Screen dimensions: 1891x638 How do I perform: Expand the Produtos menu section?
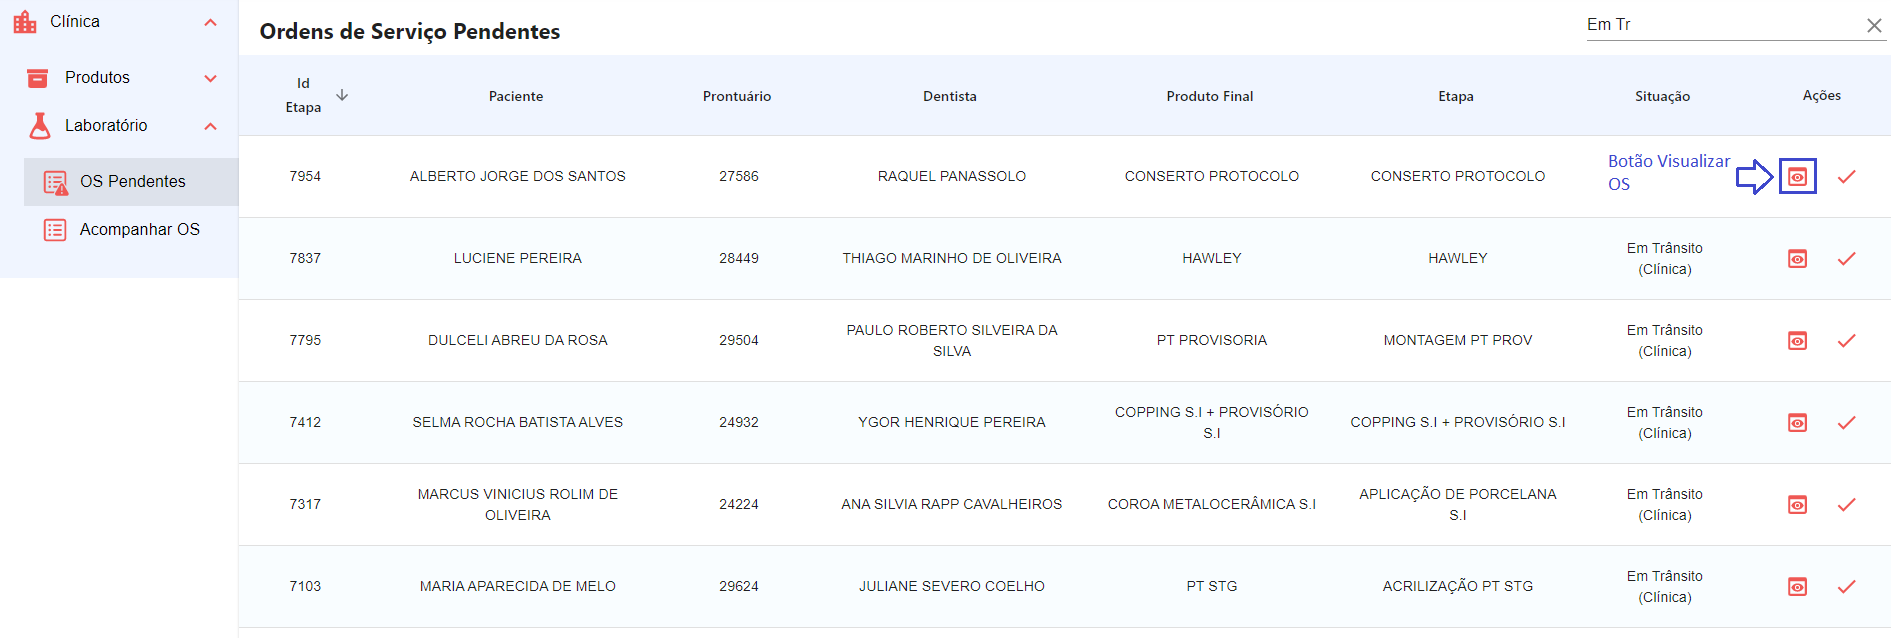coord(210,78)
